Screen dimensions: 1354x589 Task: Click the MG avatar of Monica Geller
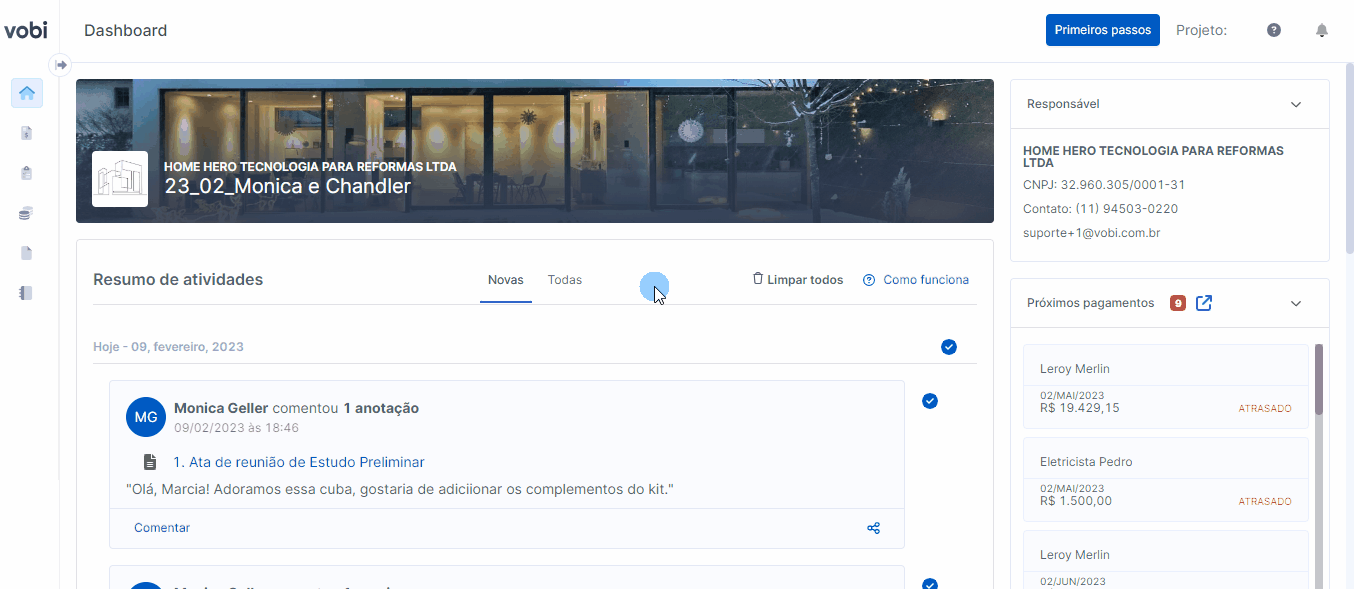click(x=146, y=417)
